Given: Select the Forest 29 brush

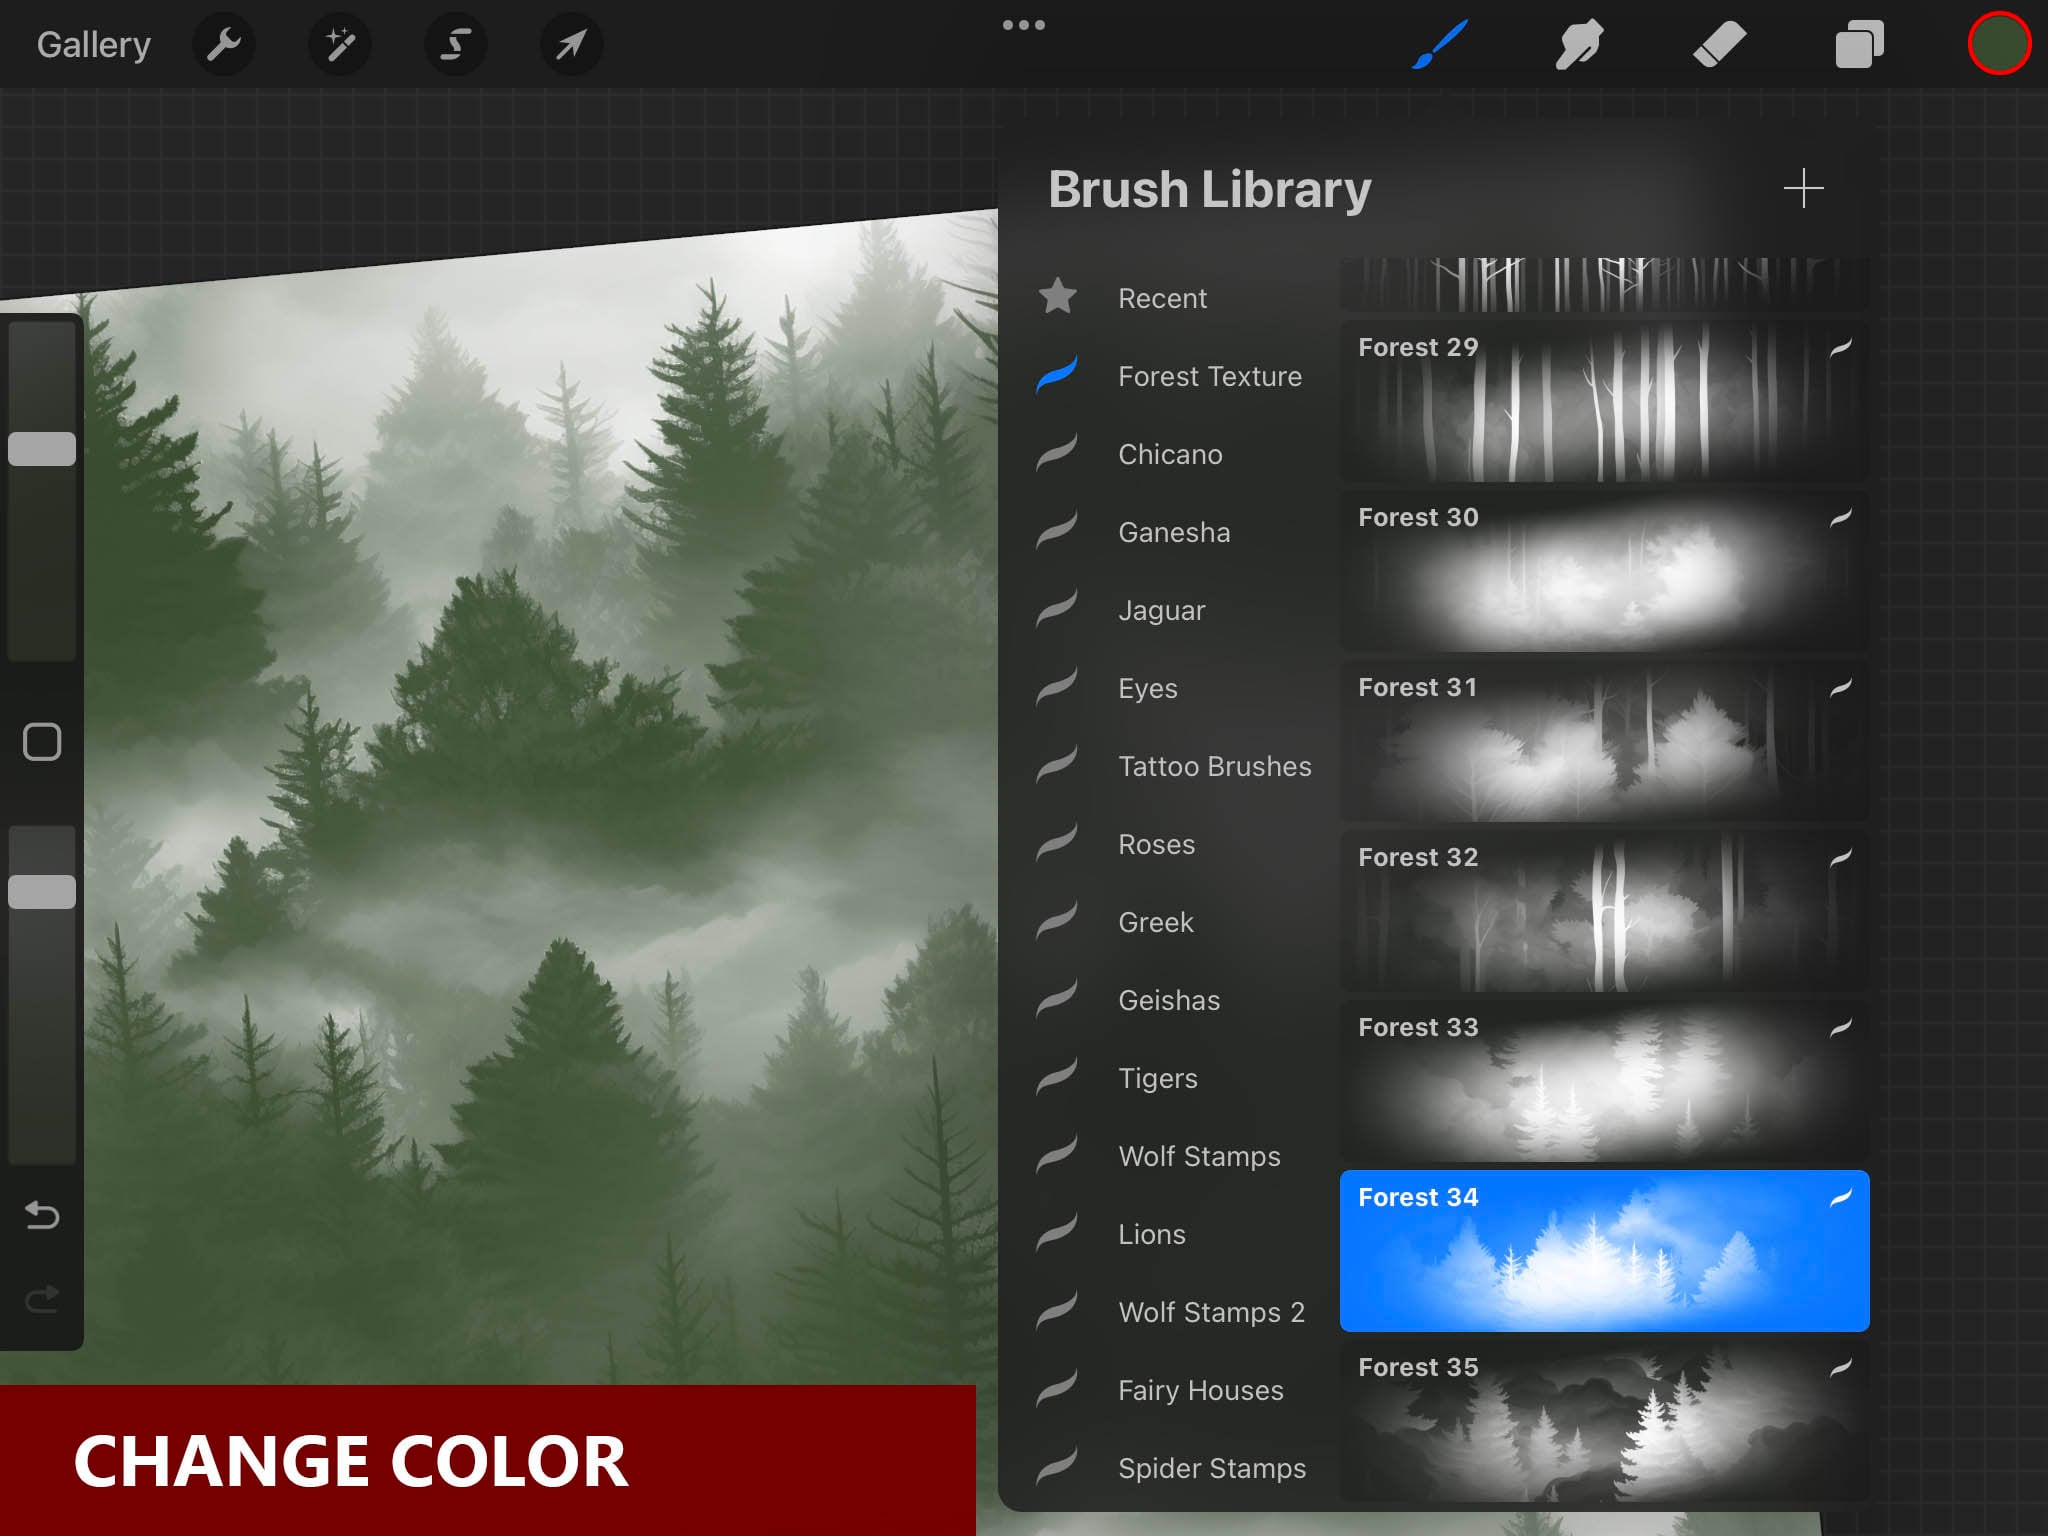Looking at the screenshot, I should [x=1604, y=401].
